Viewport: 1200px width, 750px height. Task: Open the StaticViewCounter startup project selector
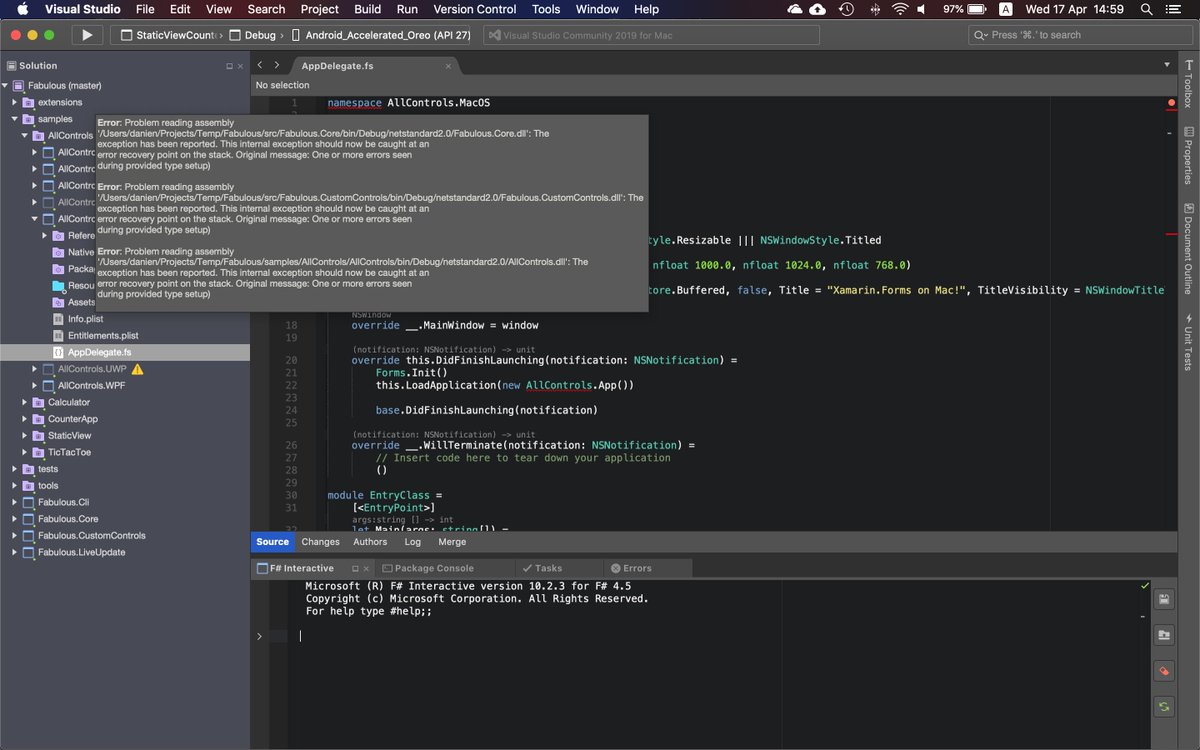click(167, 35)
